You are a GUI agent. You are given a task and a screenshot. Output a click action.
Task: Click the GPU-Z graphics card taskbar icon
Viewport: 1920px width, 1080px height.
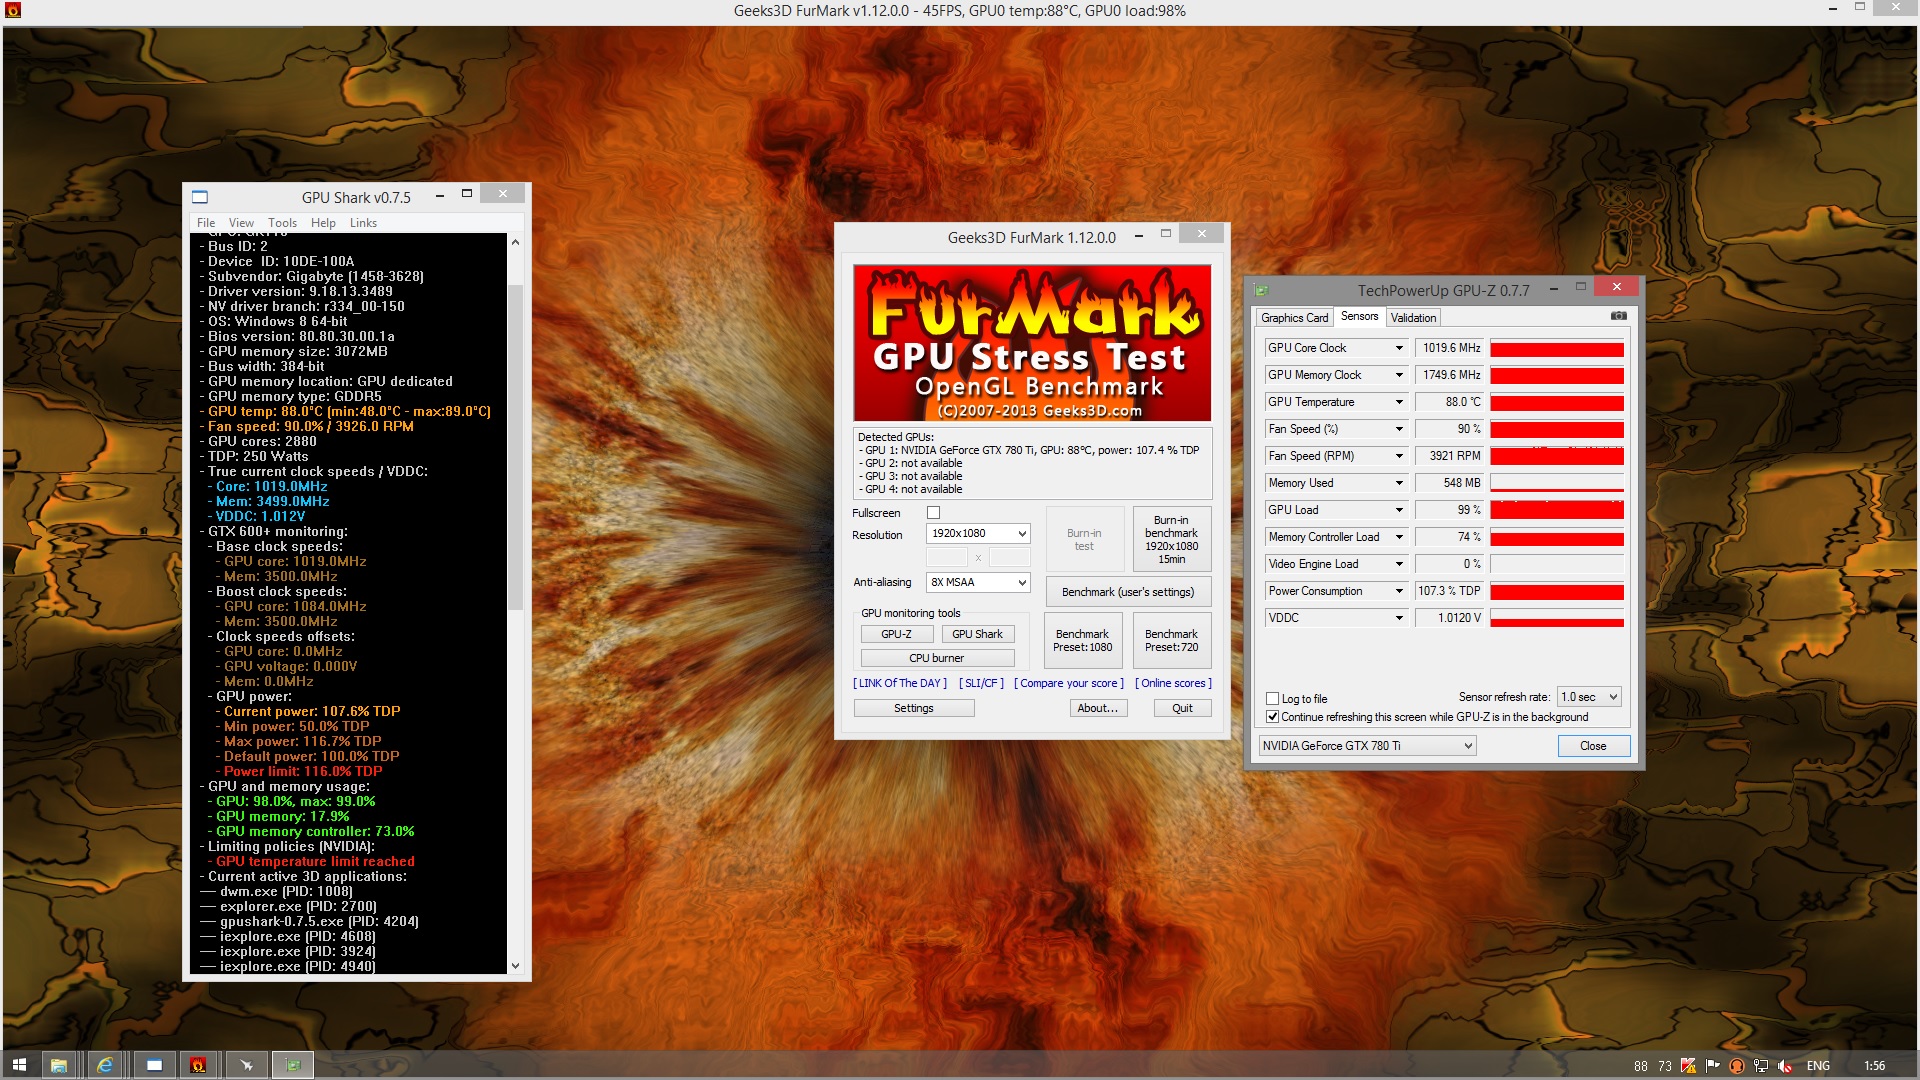click(x=293, y=1065)
